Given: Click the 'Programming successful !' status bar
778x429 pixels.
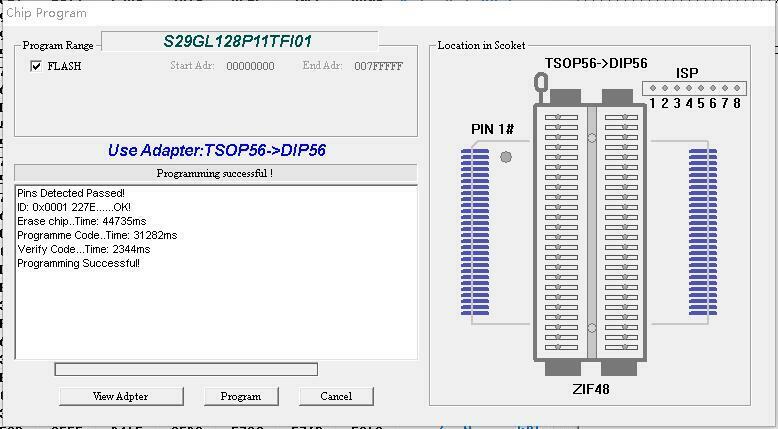Looking at the screenshot, I should point(215,173).
